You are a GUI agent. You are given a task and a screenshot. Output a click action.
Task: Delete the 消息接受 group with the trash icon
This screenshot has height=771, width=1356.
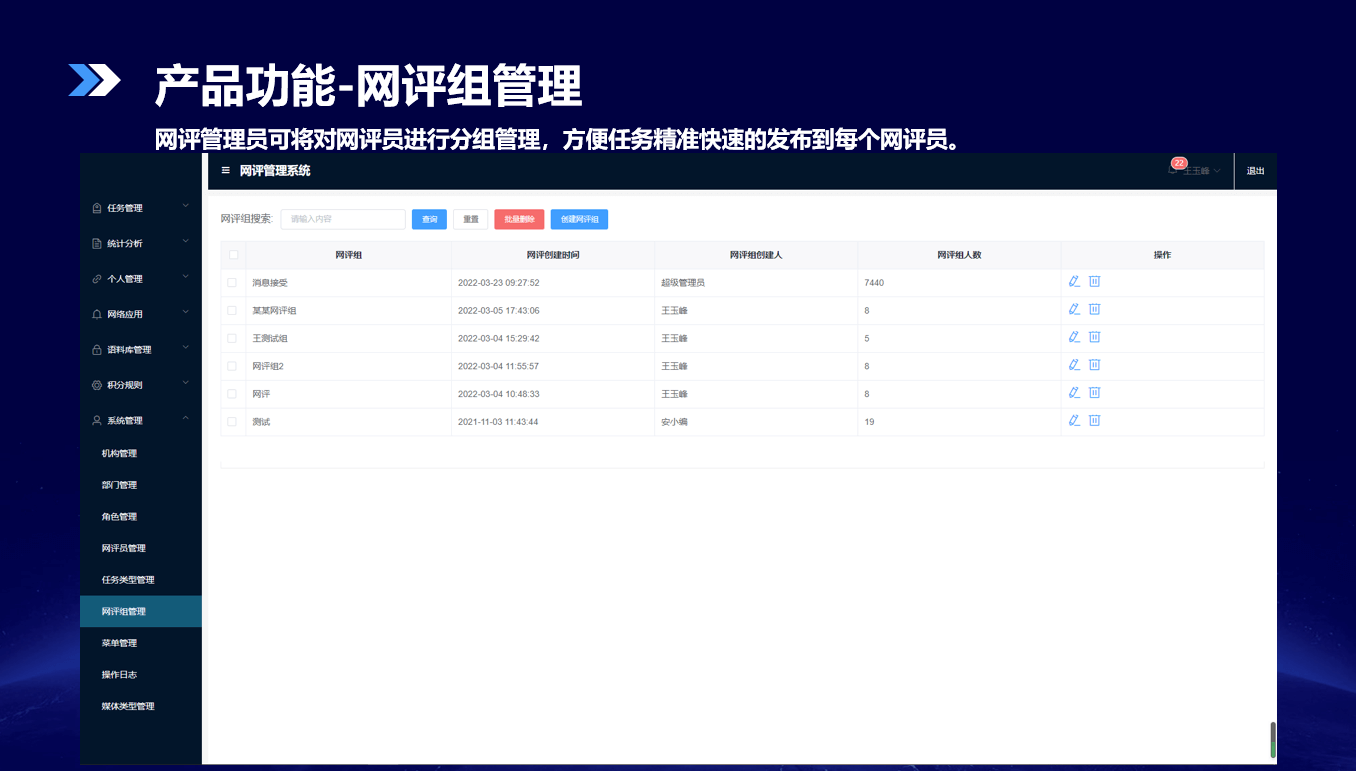pyautogui.click(x=1094, y=282)
